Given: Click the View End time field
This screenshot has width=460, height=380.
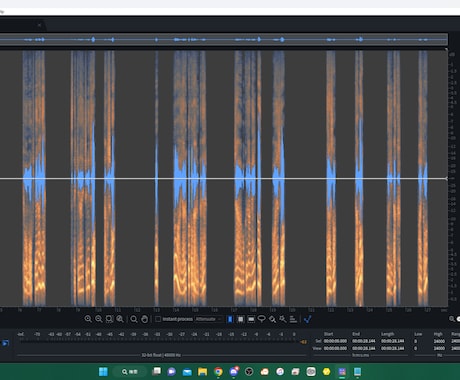Looking at the screenshot, I should point(364,348).
